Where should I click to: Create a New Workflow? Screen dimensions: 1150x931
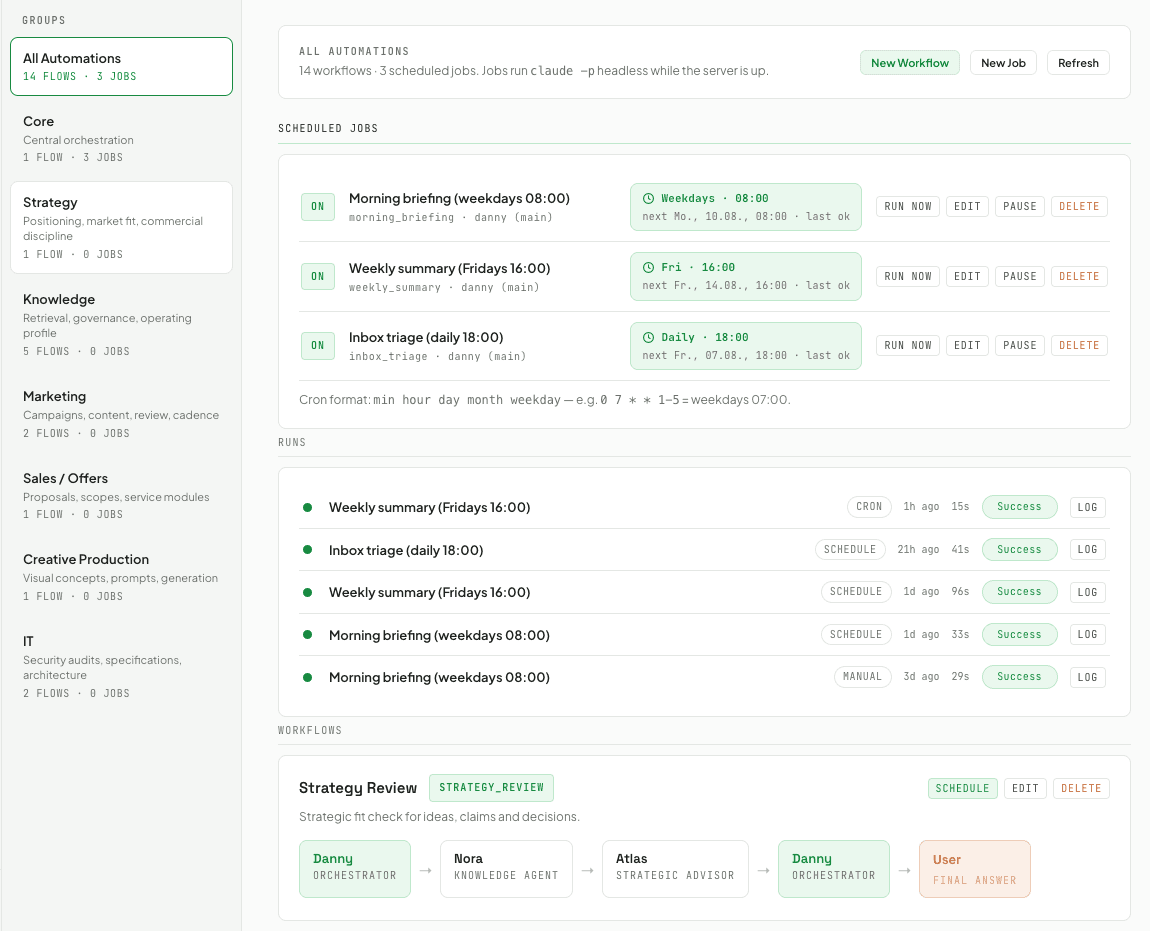(x=909, y=63)
